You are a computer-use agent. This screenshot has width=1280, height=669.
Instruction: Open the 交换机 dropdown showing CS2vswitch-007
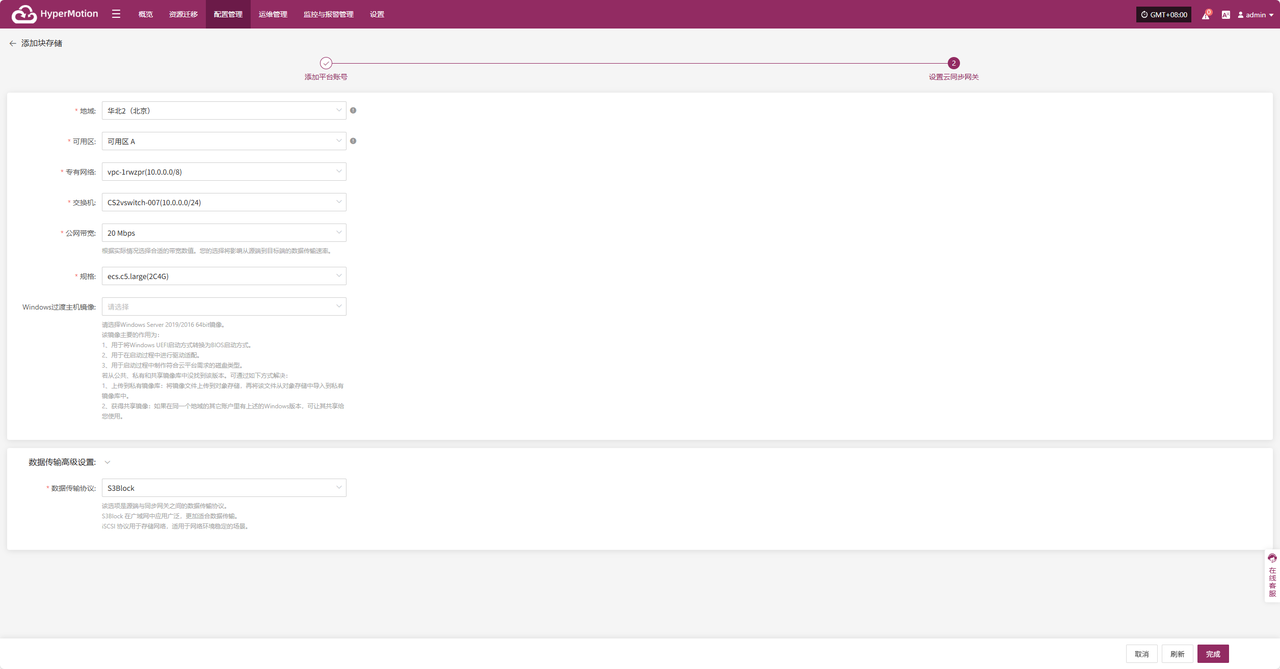[224, 202]
